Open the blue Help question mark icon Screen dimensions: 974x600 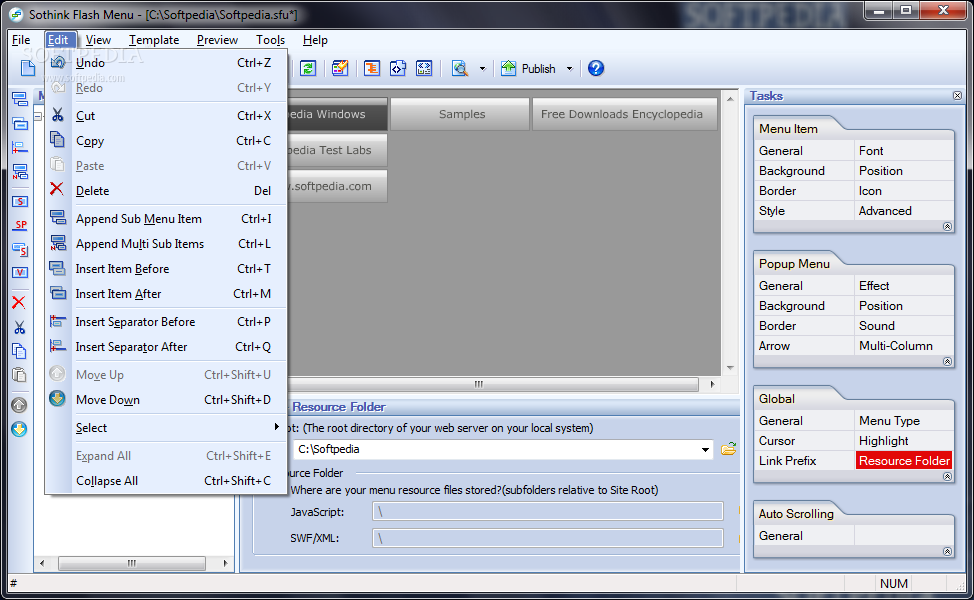point(596,68)
